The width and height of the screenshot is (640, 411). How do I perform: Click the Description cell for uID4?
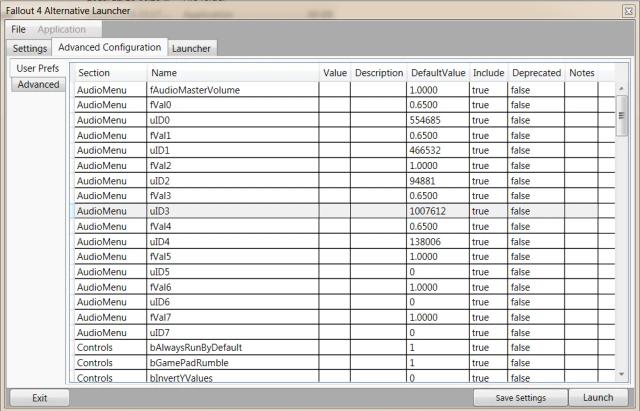pyautogui.click(x=379, y=242)
